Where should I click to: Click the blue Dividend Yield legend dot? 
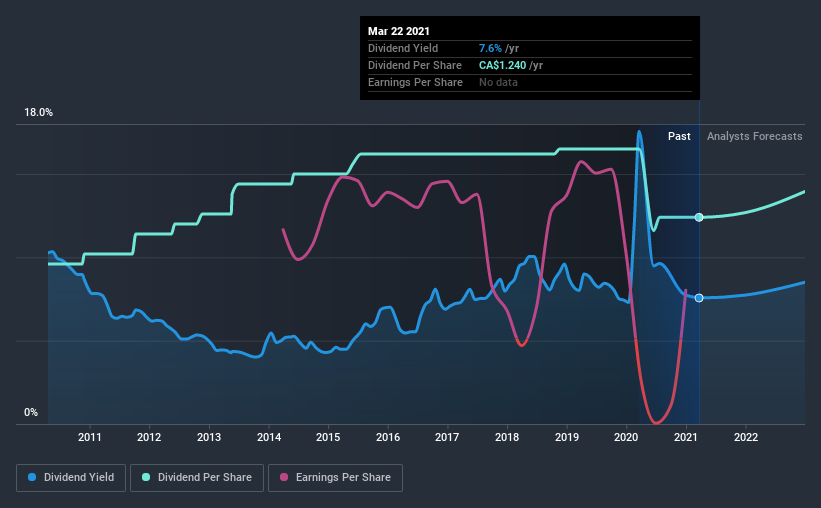click(32, 477)
